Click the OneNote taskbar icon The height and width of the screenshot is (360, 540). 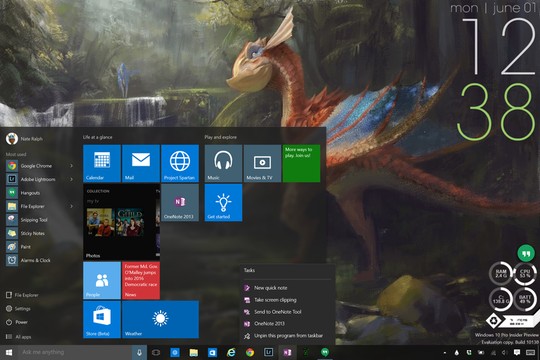pos(287,352)
